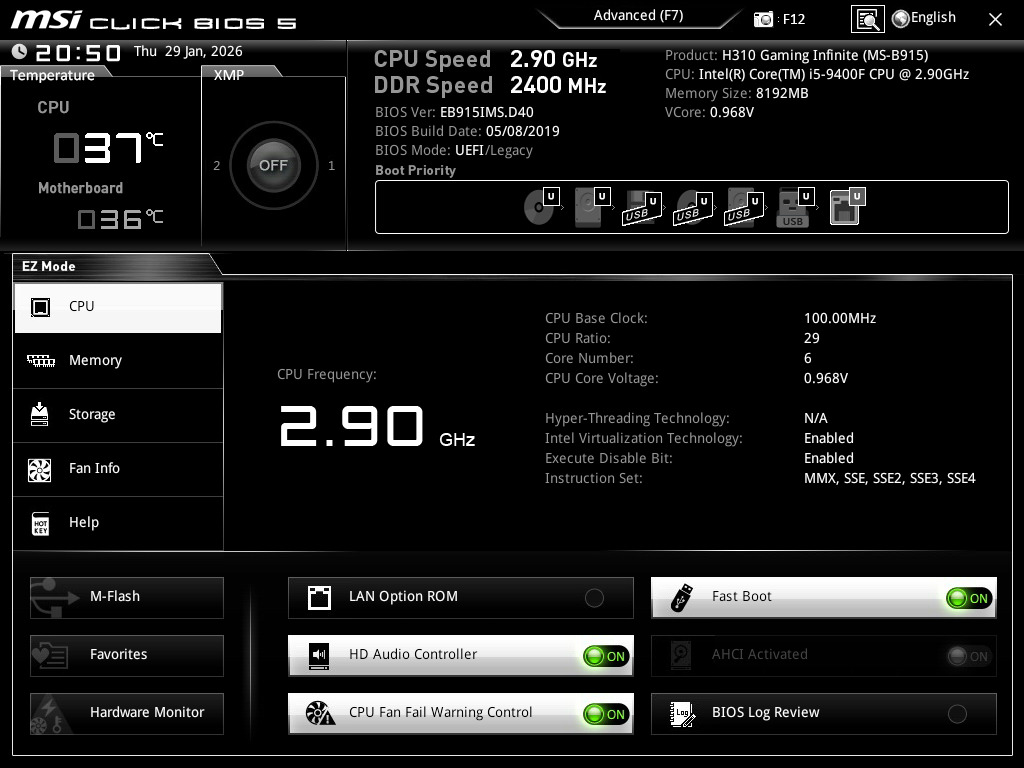Open the BIOS search magnifier icon
Image resolution: width=1024 pixels, height=768 pixels.
click(x=867, y=19)
